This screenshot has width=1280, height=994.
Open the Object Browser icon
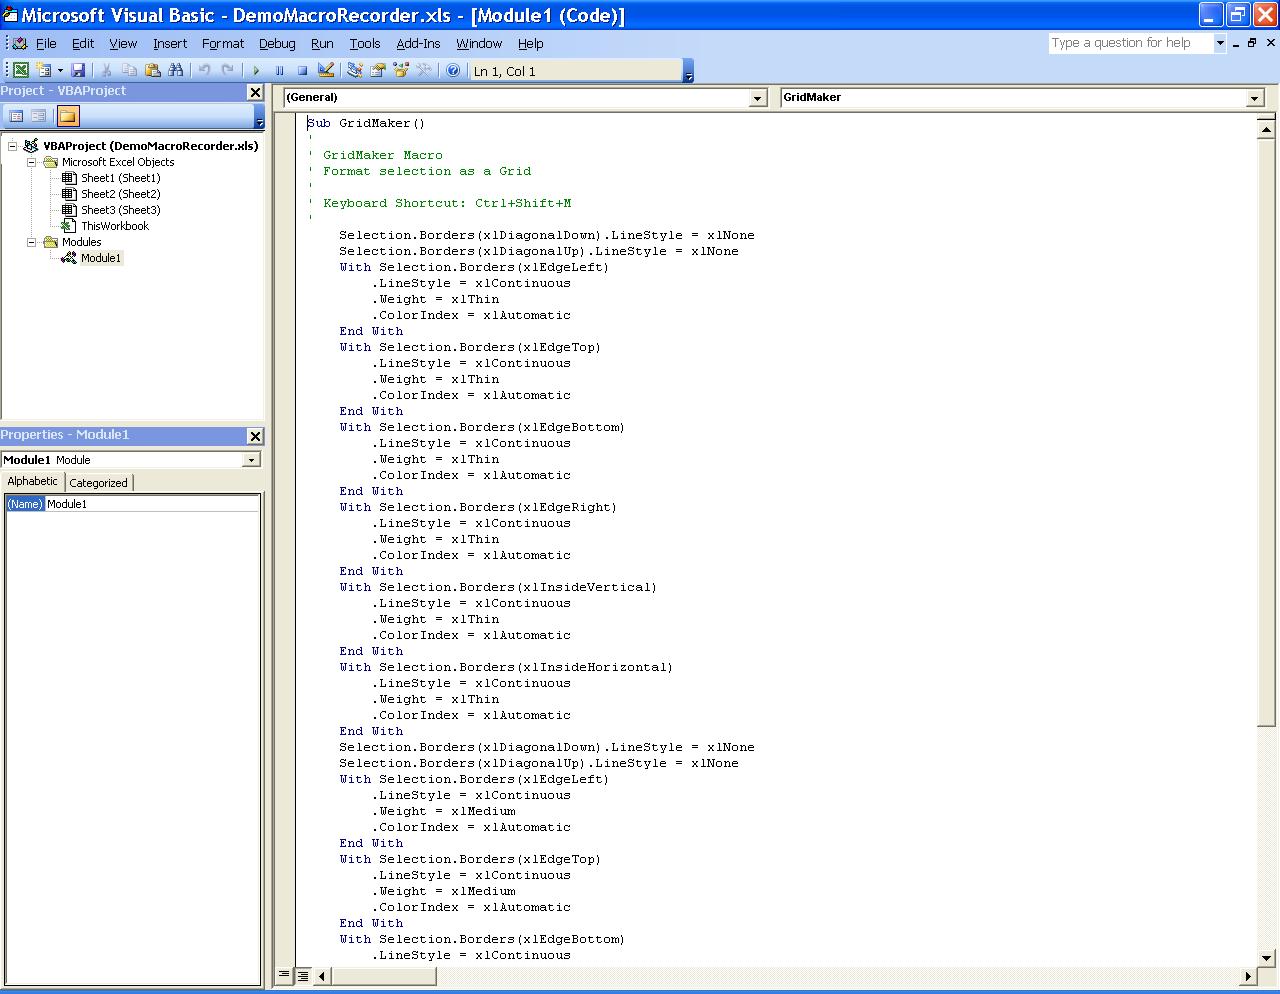[x=401, y=70]
